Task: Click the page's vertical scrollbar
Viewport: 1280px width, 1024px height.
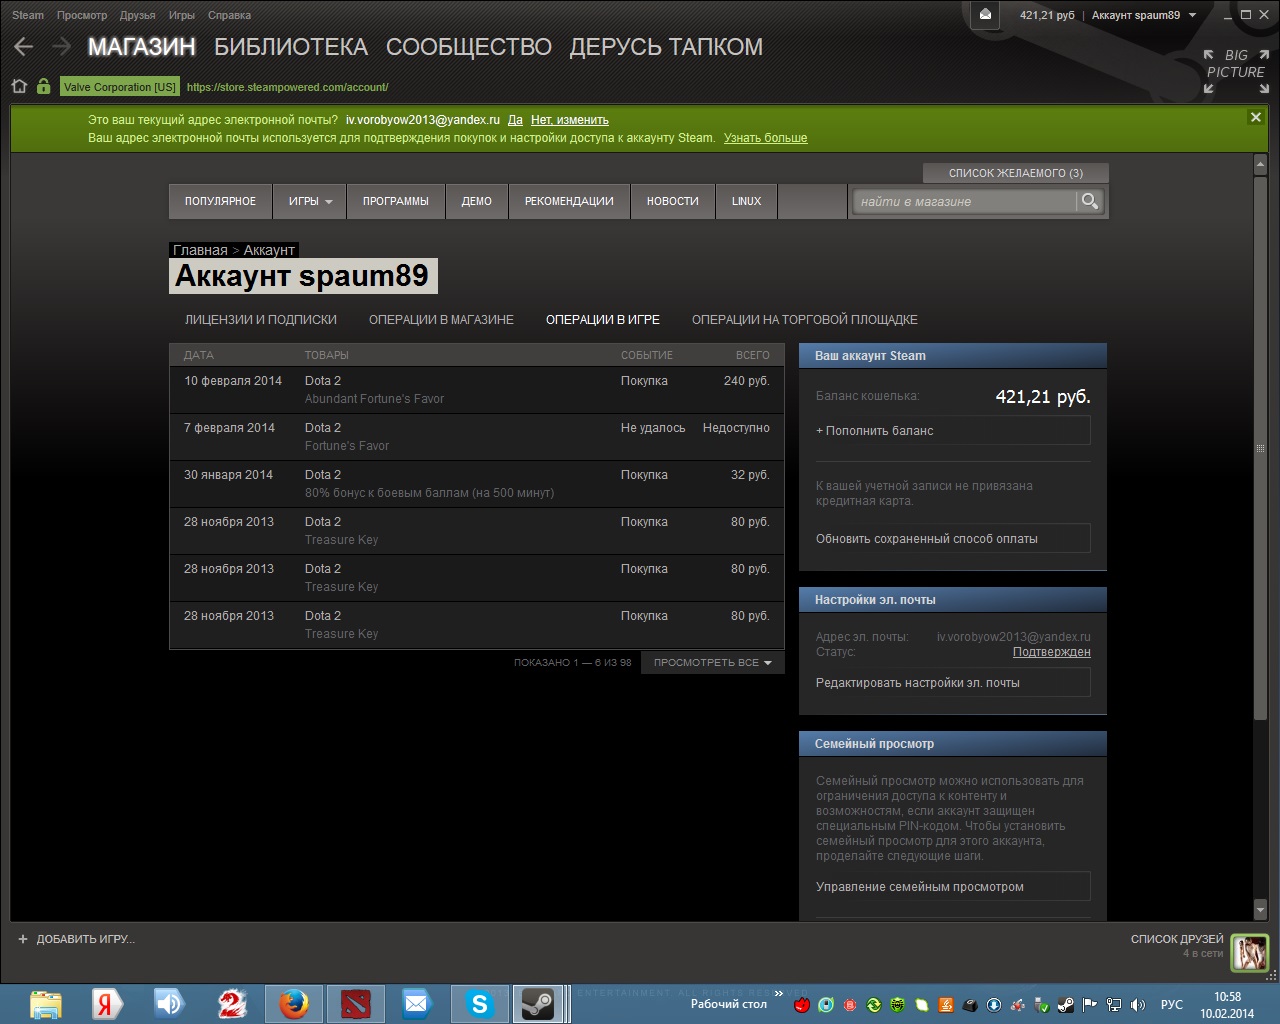Action: click(1260, 447)
